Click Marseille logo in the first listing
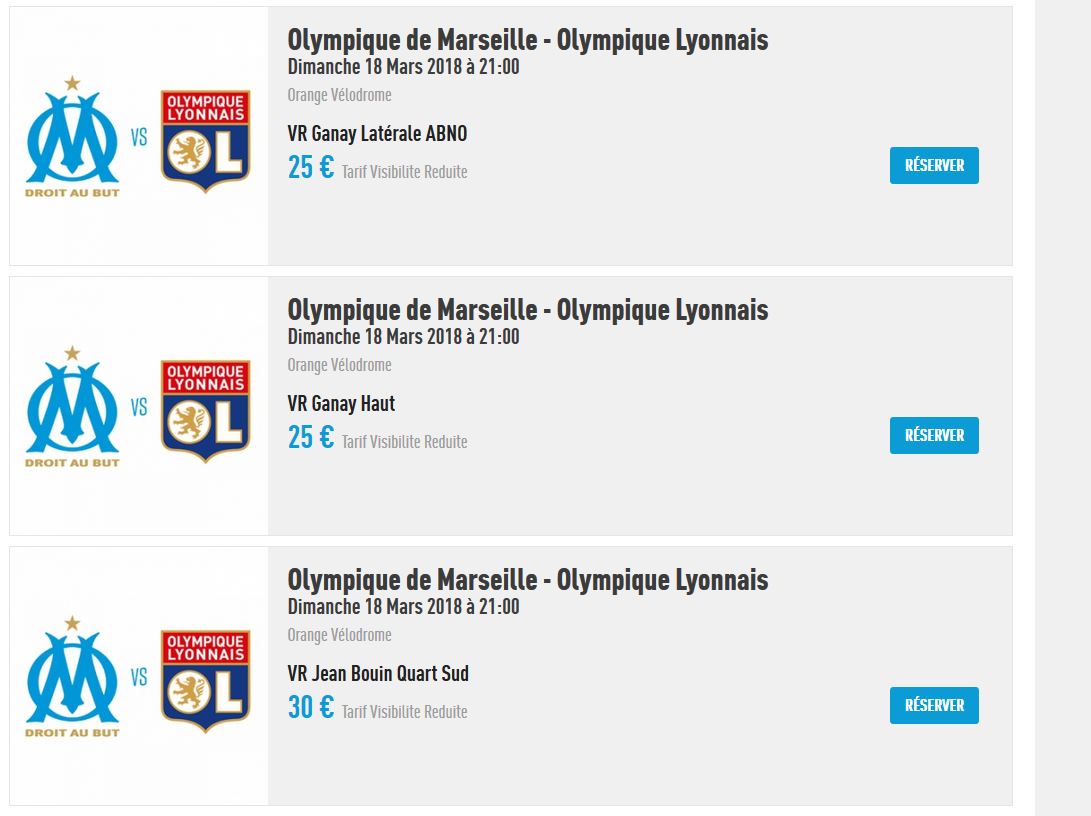The image size is (1091, 816). pyautogui.click(x=72, y=136)
